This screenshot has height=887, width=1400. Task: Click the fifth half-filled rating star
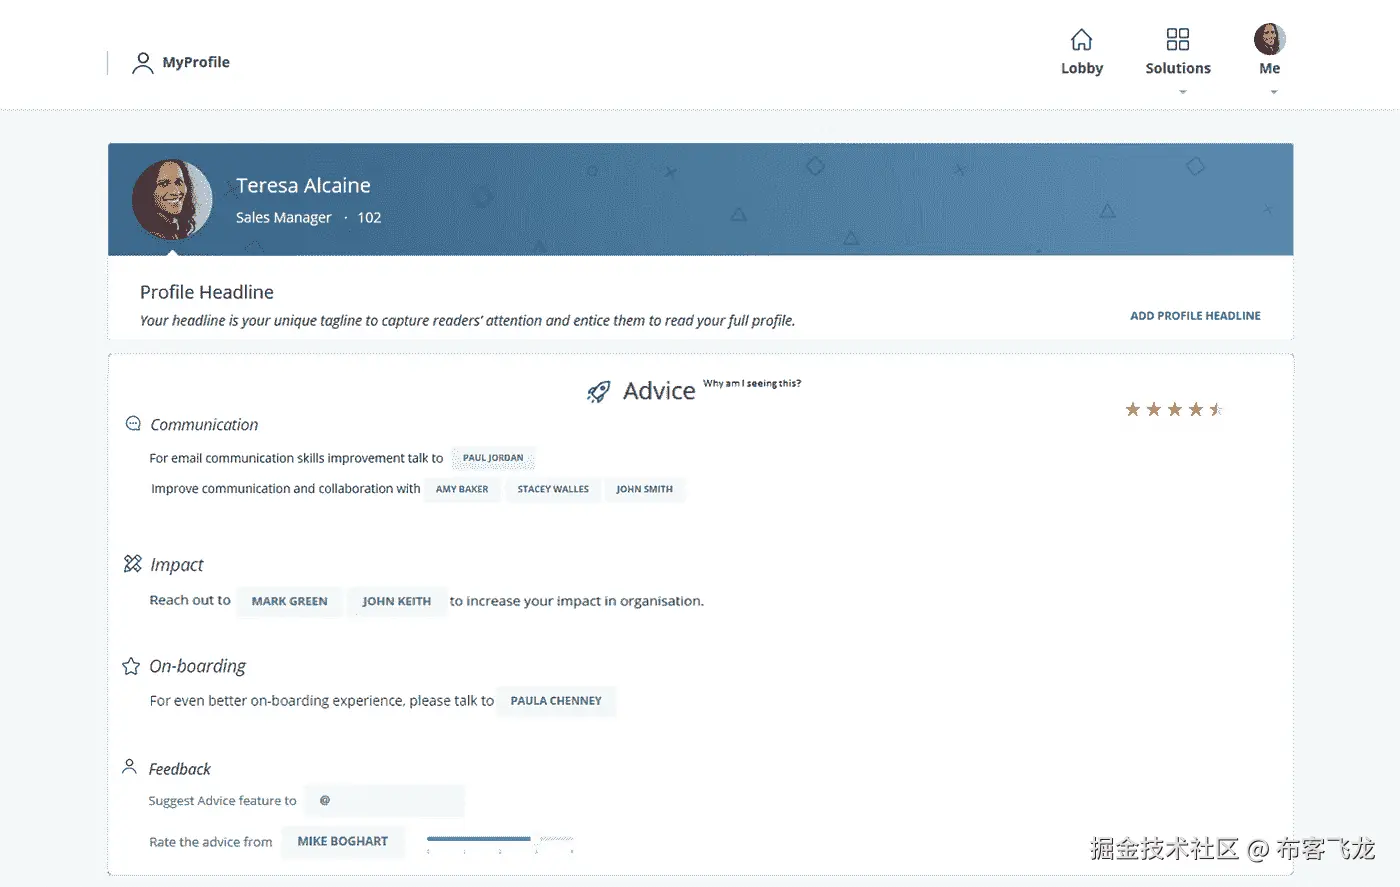1216,409
